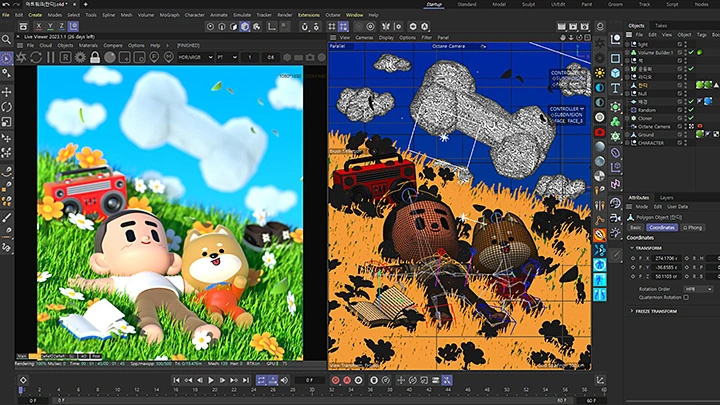Open the Attributes panel hamburger menu

[x=629, y=207]
